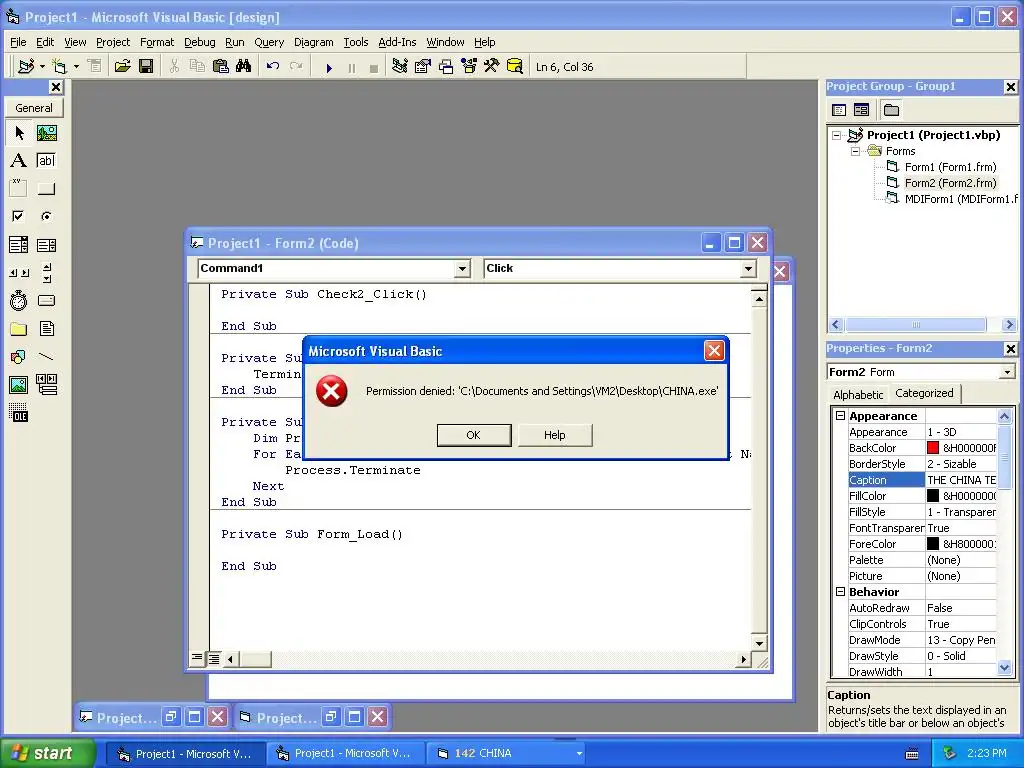This screenshot has height=768, width=1024.
Task: Click View Object icon in Project Explorer
Action: [861, 110]
